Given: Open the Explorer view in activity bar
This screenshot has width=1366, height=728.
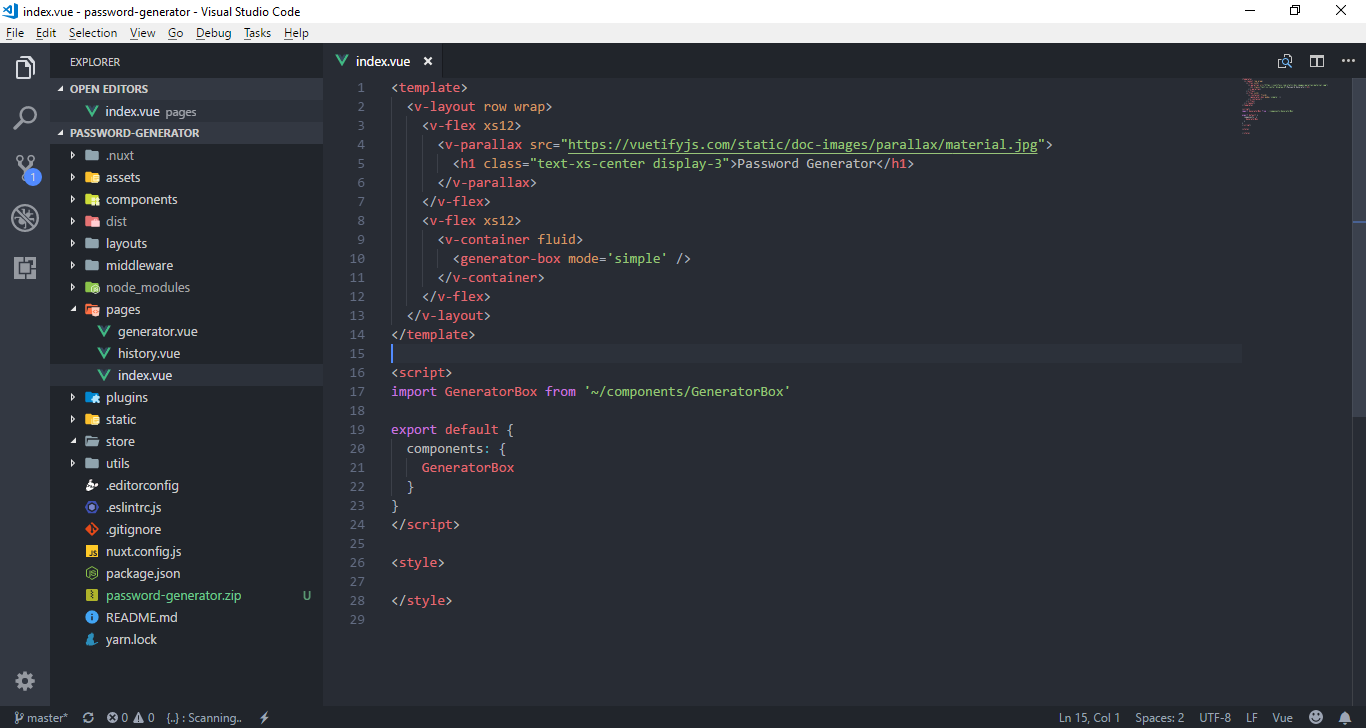Looking at the screenshot, I should (25, 68).
